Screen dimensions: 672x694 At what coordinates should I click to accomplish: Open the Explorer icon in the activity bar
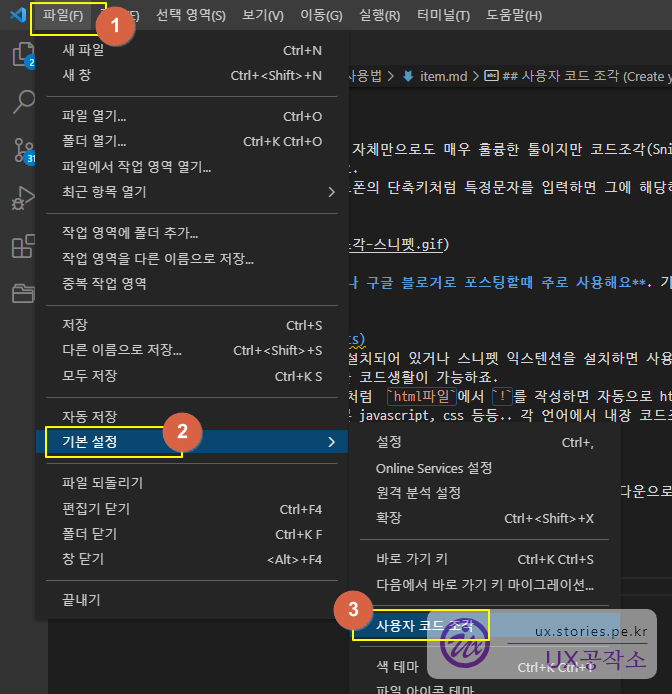[x=23, y=54]
